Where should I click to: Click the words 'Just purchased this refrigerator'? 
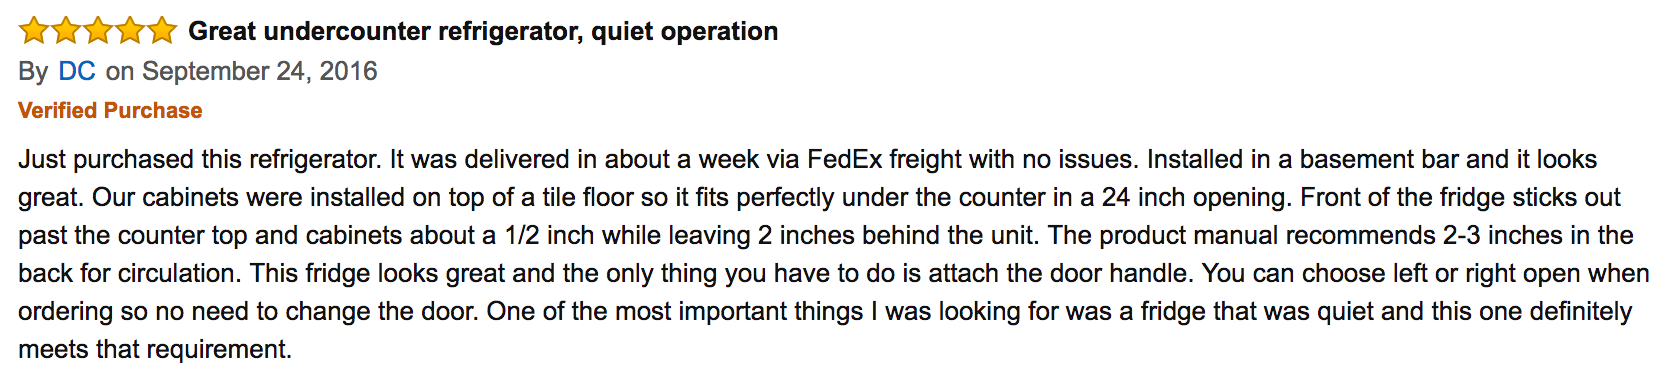click(197, 160)
